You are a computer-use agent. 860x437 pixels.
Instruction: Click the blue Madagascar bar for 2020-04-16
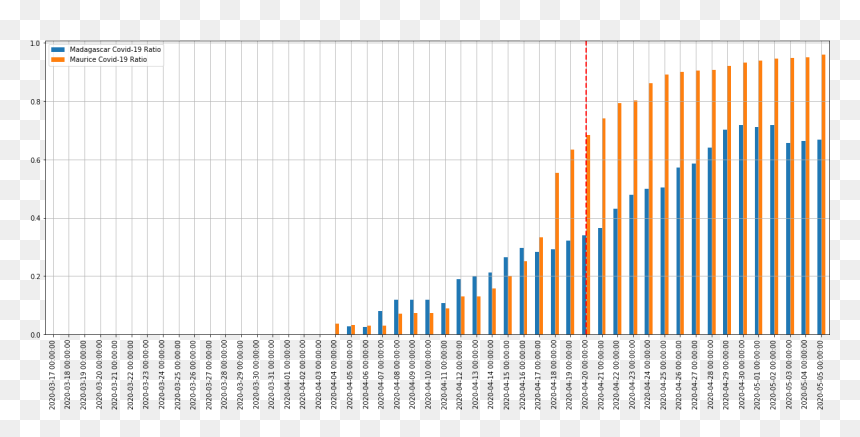[522, 291]
